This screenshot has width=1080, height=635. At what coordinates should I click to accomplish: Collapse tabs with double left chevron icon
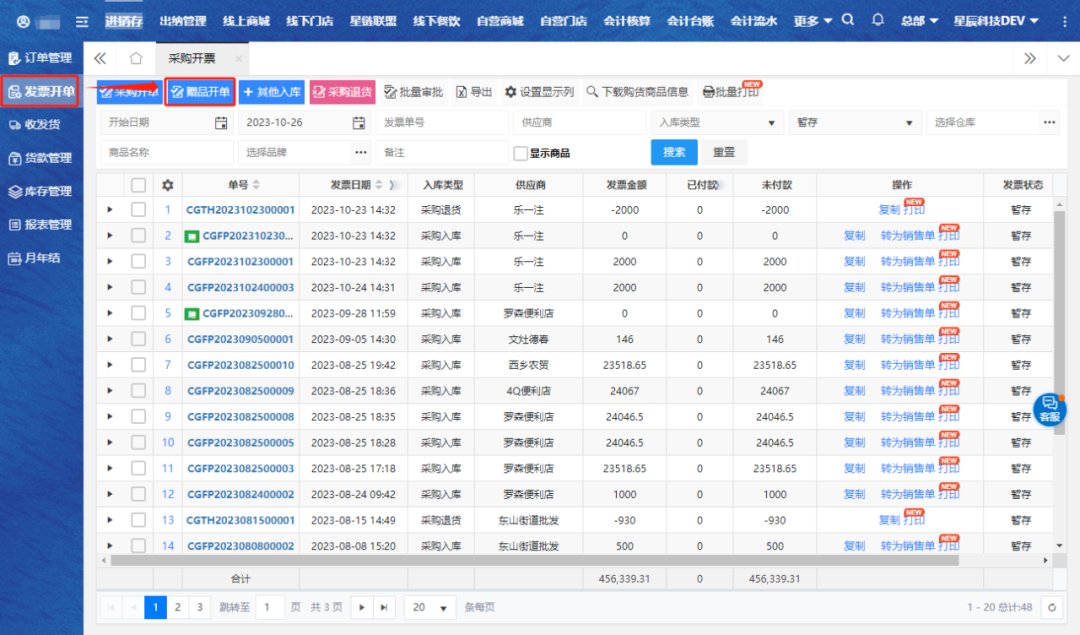(100, 59)
